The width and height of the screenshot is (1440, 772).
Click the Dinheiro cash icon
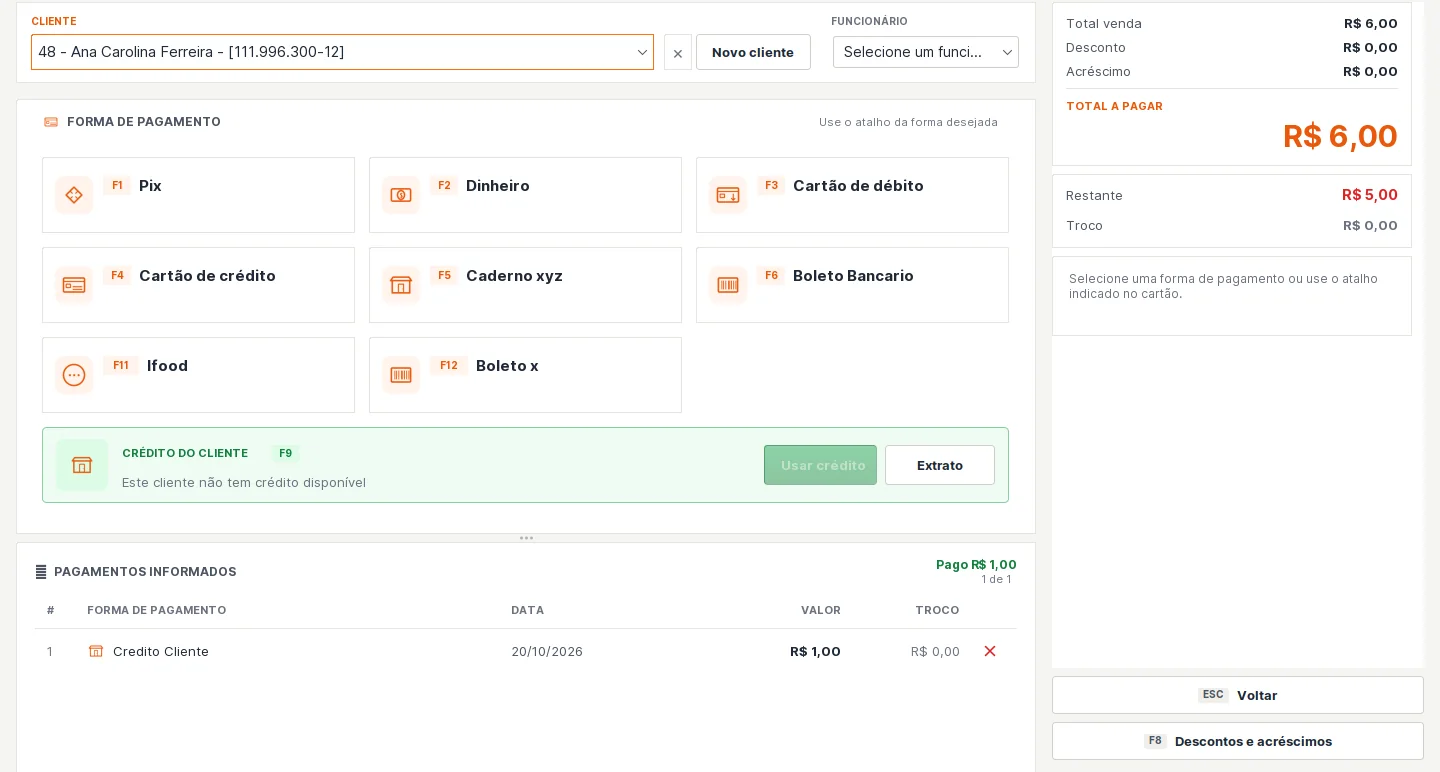click(401, 195)
